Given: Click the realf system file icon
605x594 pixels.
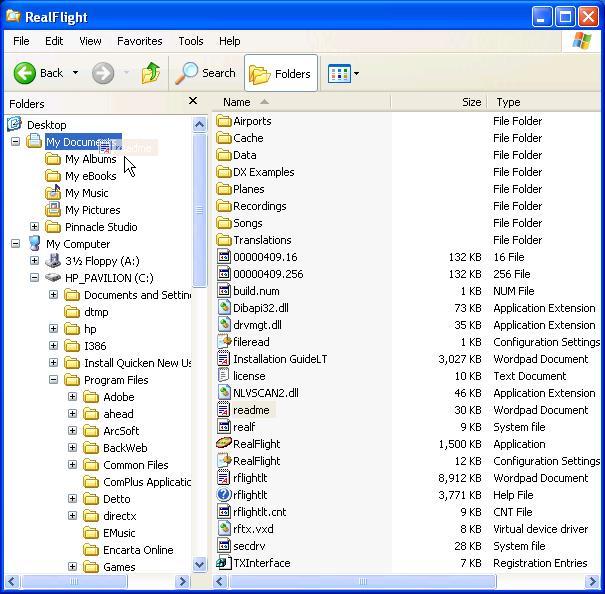Looking at the screenshot, I should [224, 426].
